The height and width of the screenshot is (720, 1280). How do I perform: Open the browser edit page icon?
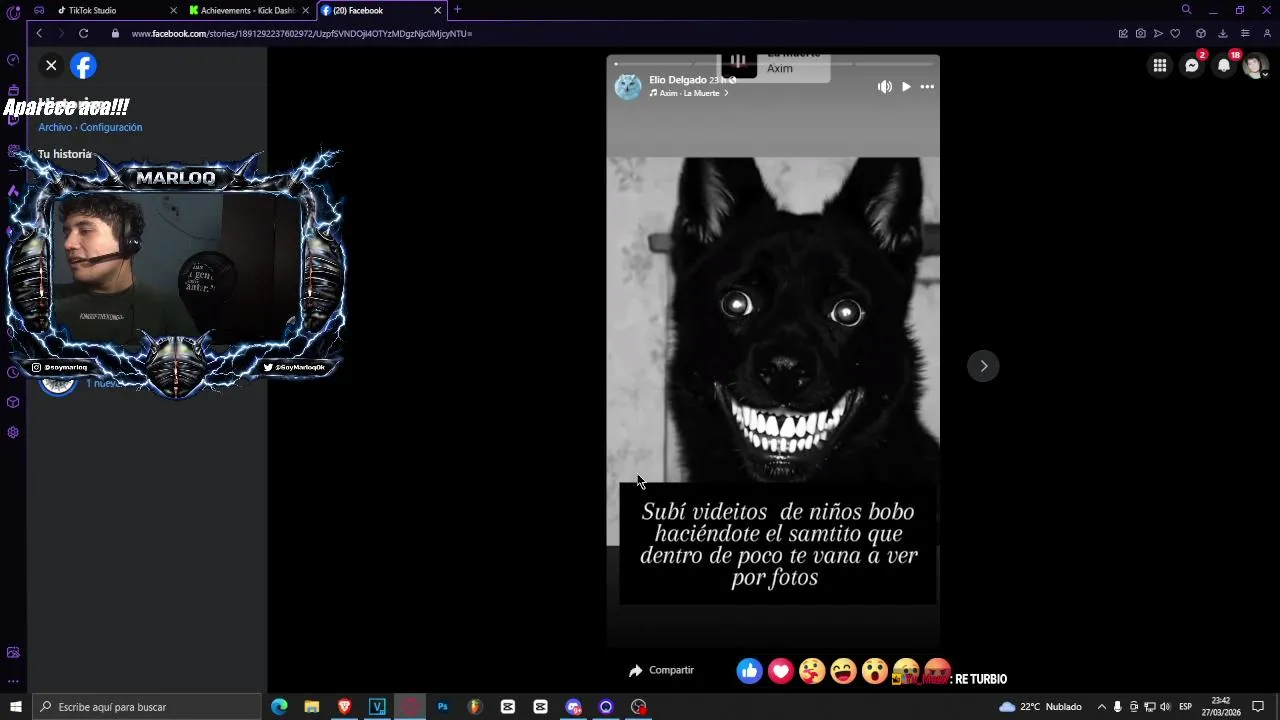[1123, 33]
